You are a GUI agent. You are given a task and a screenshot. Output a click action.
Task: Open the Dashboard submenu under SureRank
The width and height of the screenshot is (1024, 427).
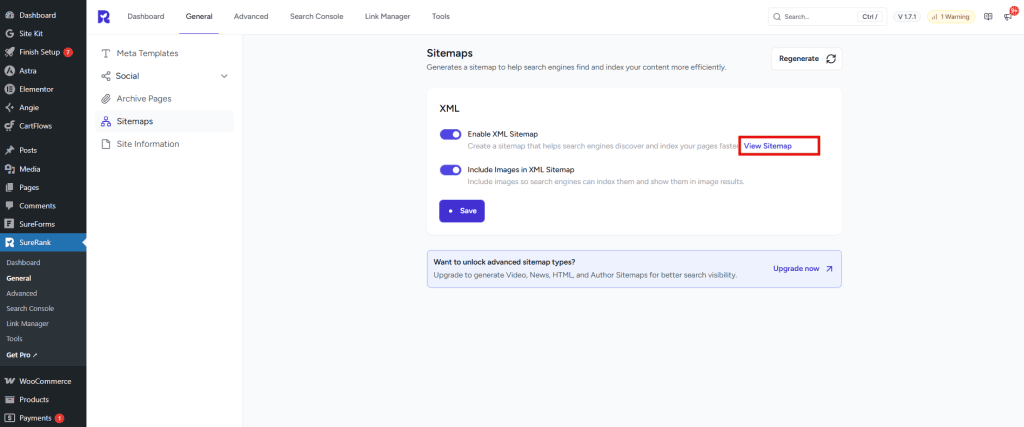(x=24, y=262)
